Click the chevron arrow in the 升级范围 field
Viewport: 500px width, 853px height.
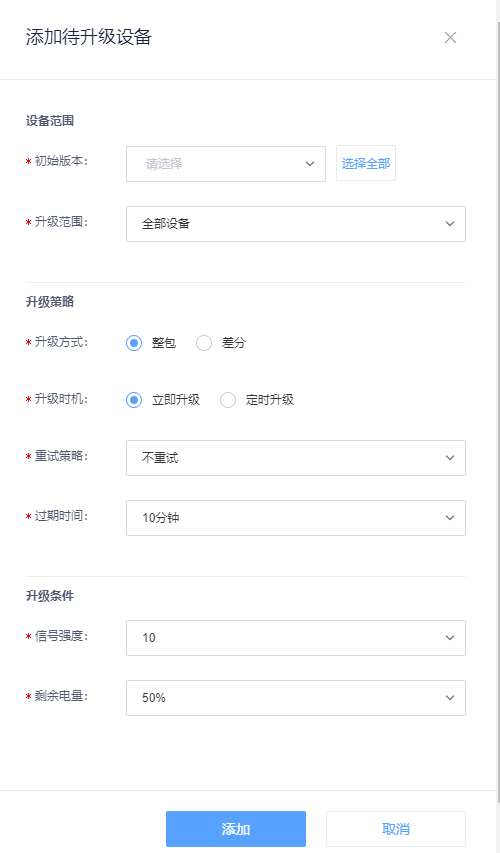tap(449, 224)
